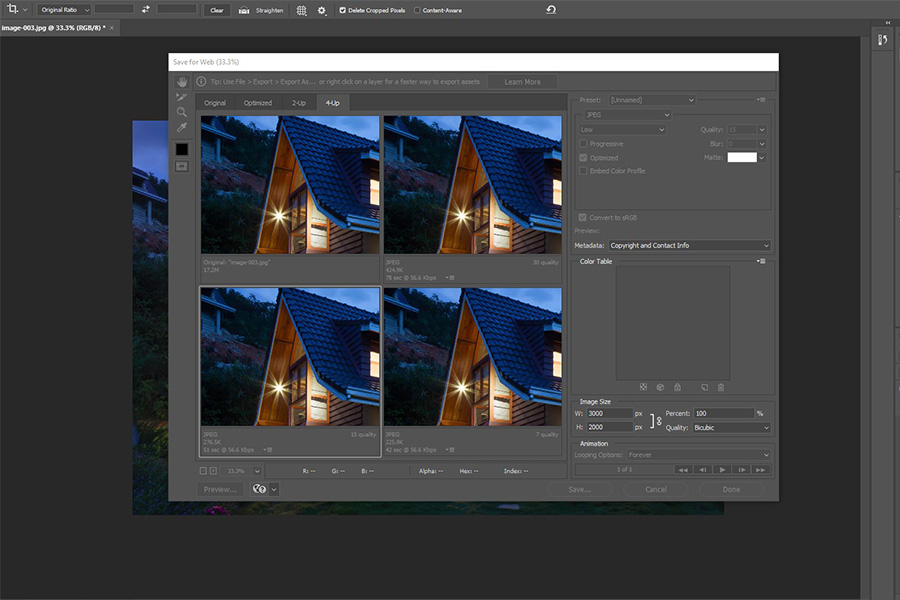Viewport: 900px width, 600px height.
Task: Toggle the constrain proportions link icon
Action: (659, 421)
